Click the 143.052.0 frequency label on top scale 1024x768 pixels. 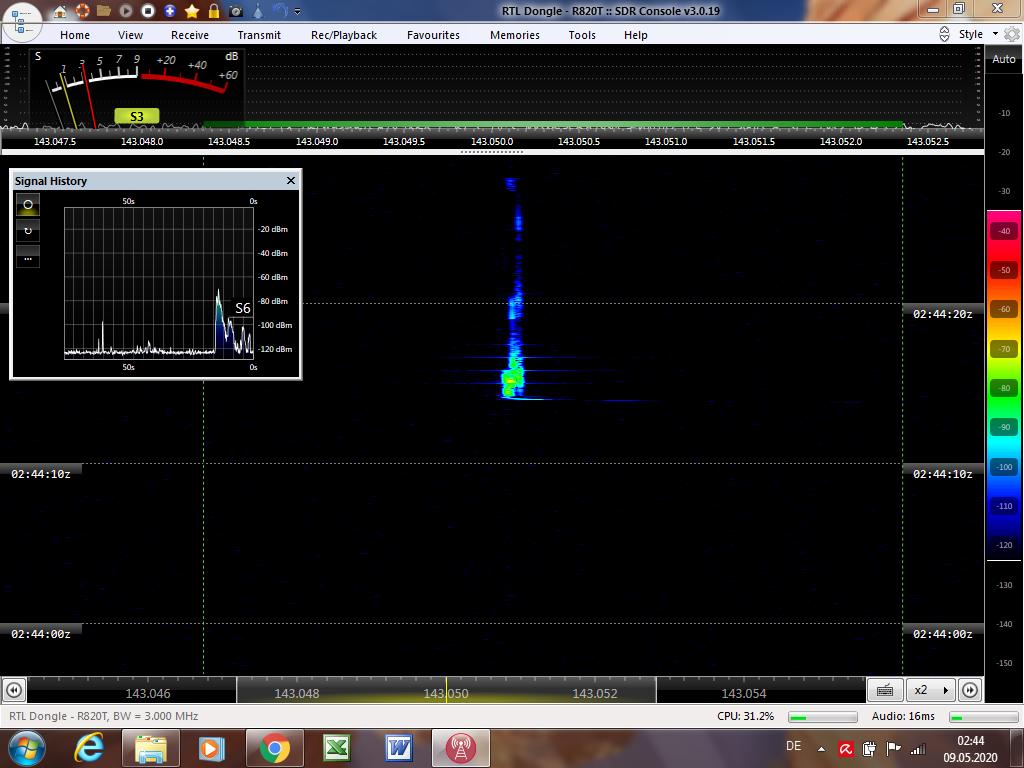840,141
